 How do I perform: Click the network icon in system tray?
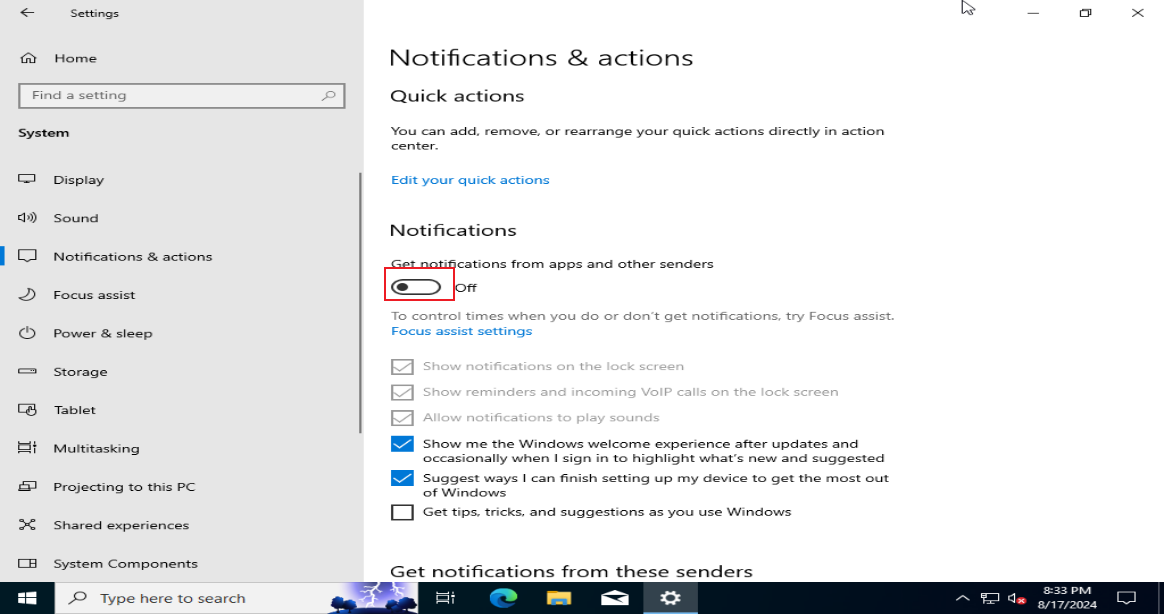[x=990, y=598]
